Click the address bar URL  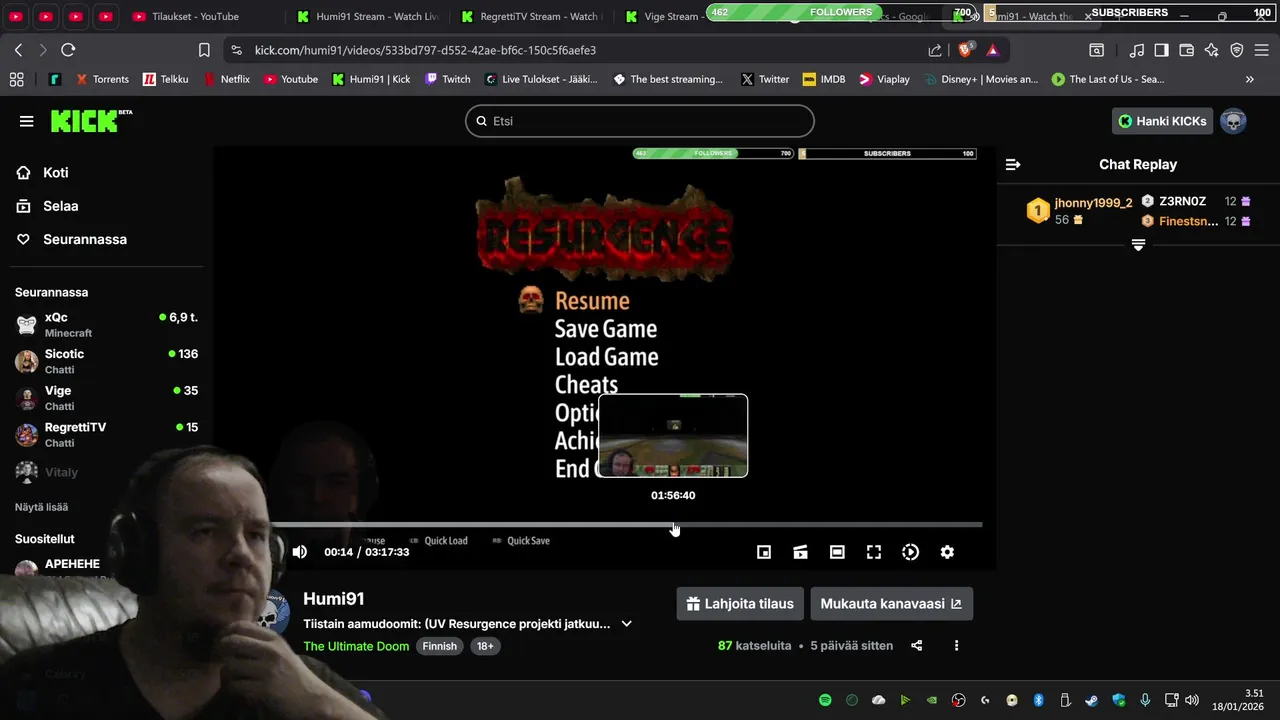click(425, 50)
